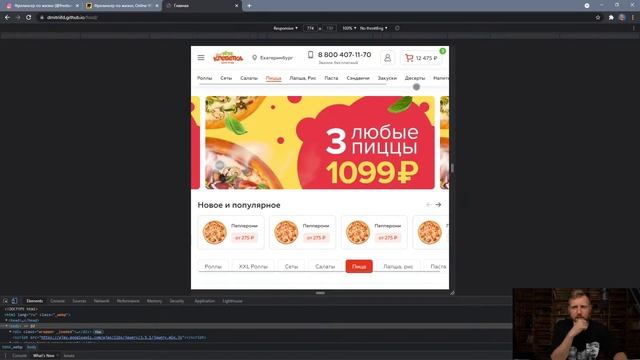Open the What's New drawer tab
640x360 pixels.
pyautogui.click(x=44, y=356)
